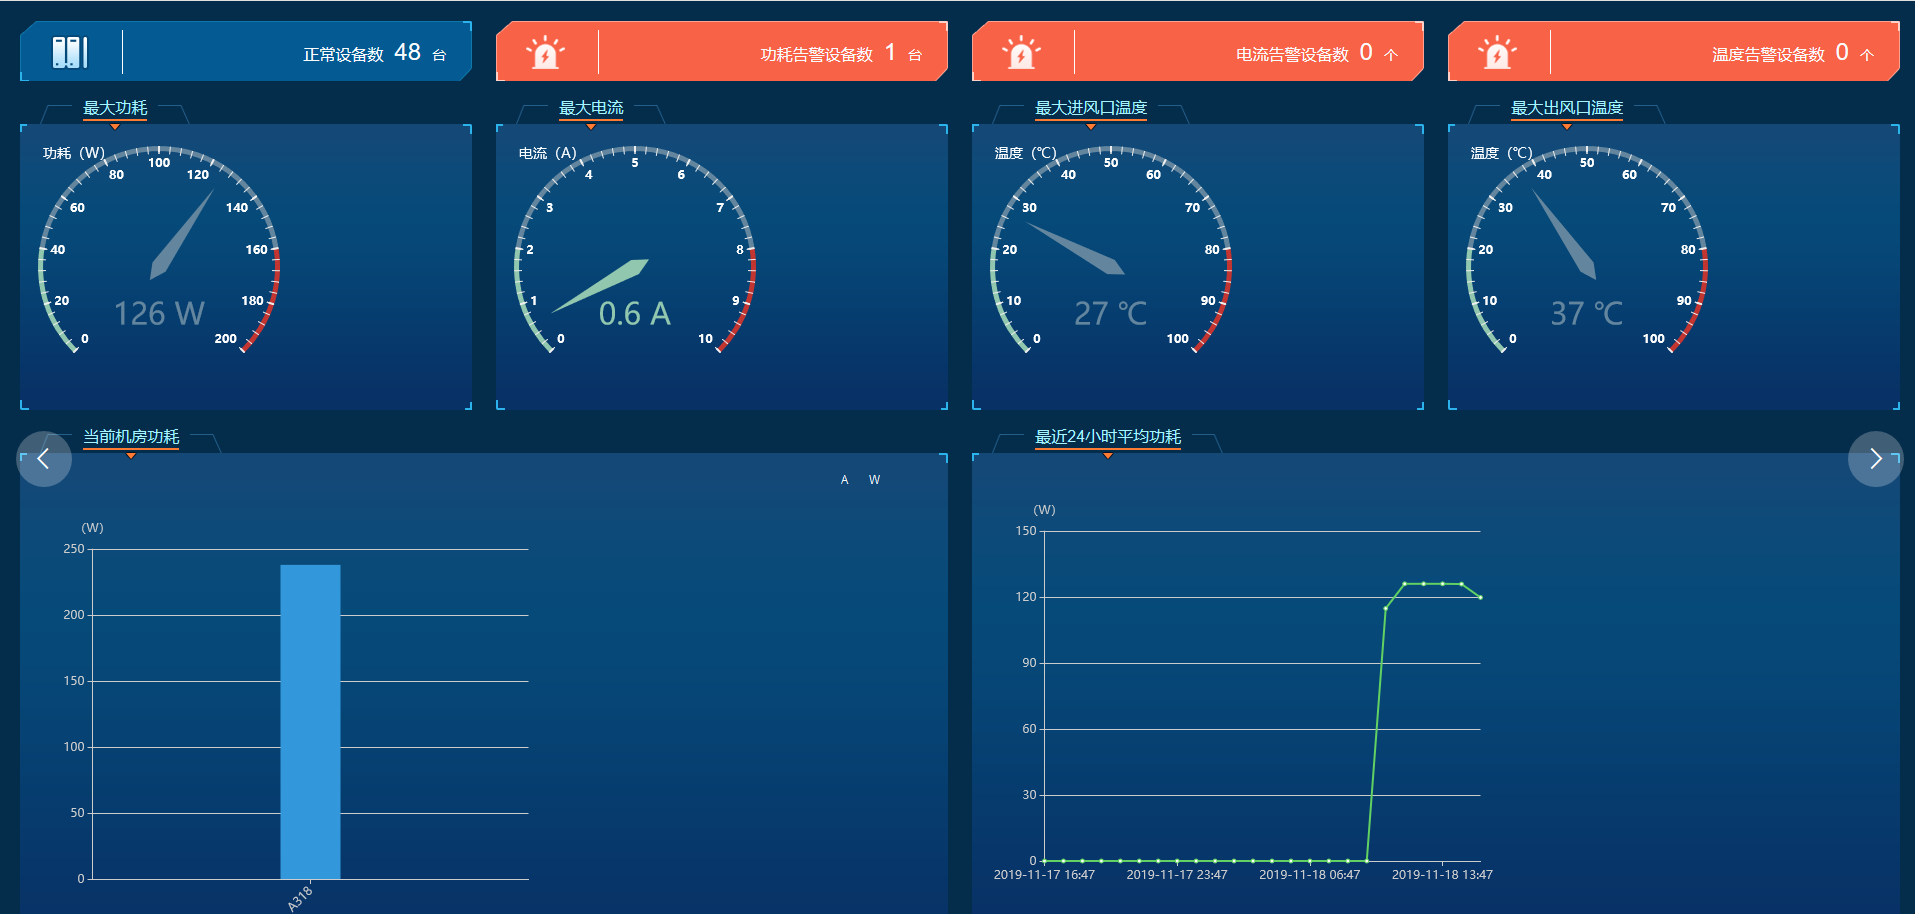Click the server rack icon for normal devices
Screen dimensions: 1915x914
[70, 52]
